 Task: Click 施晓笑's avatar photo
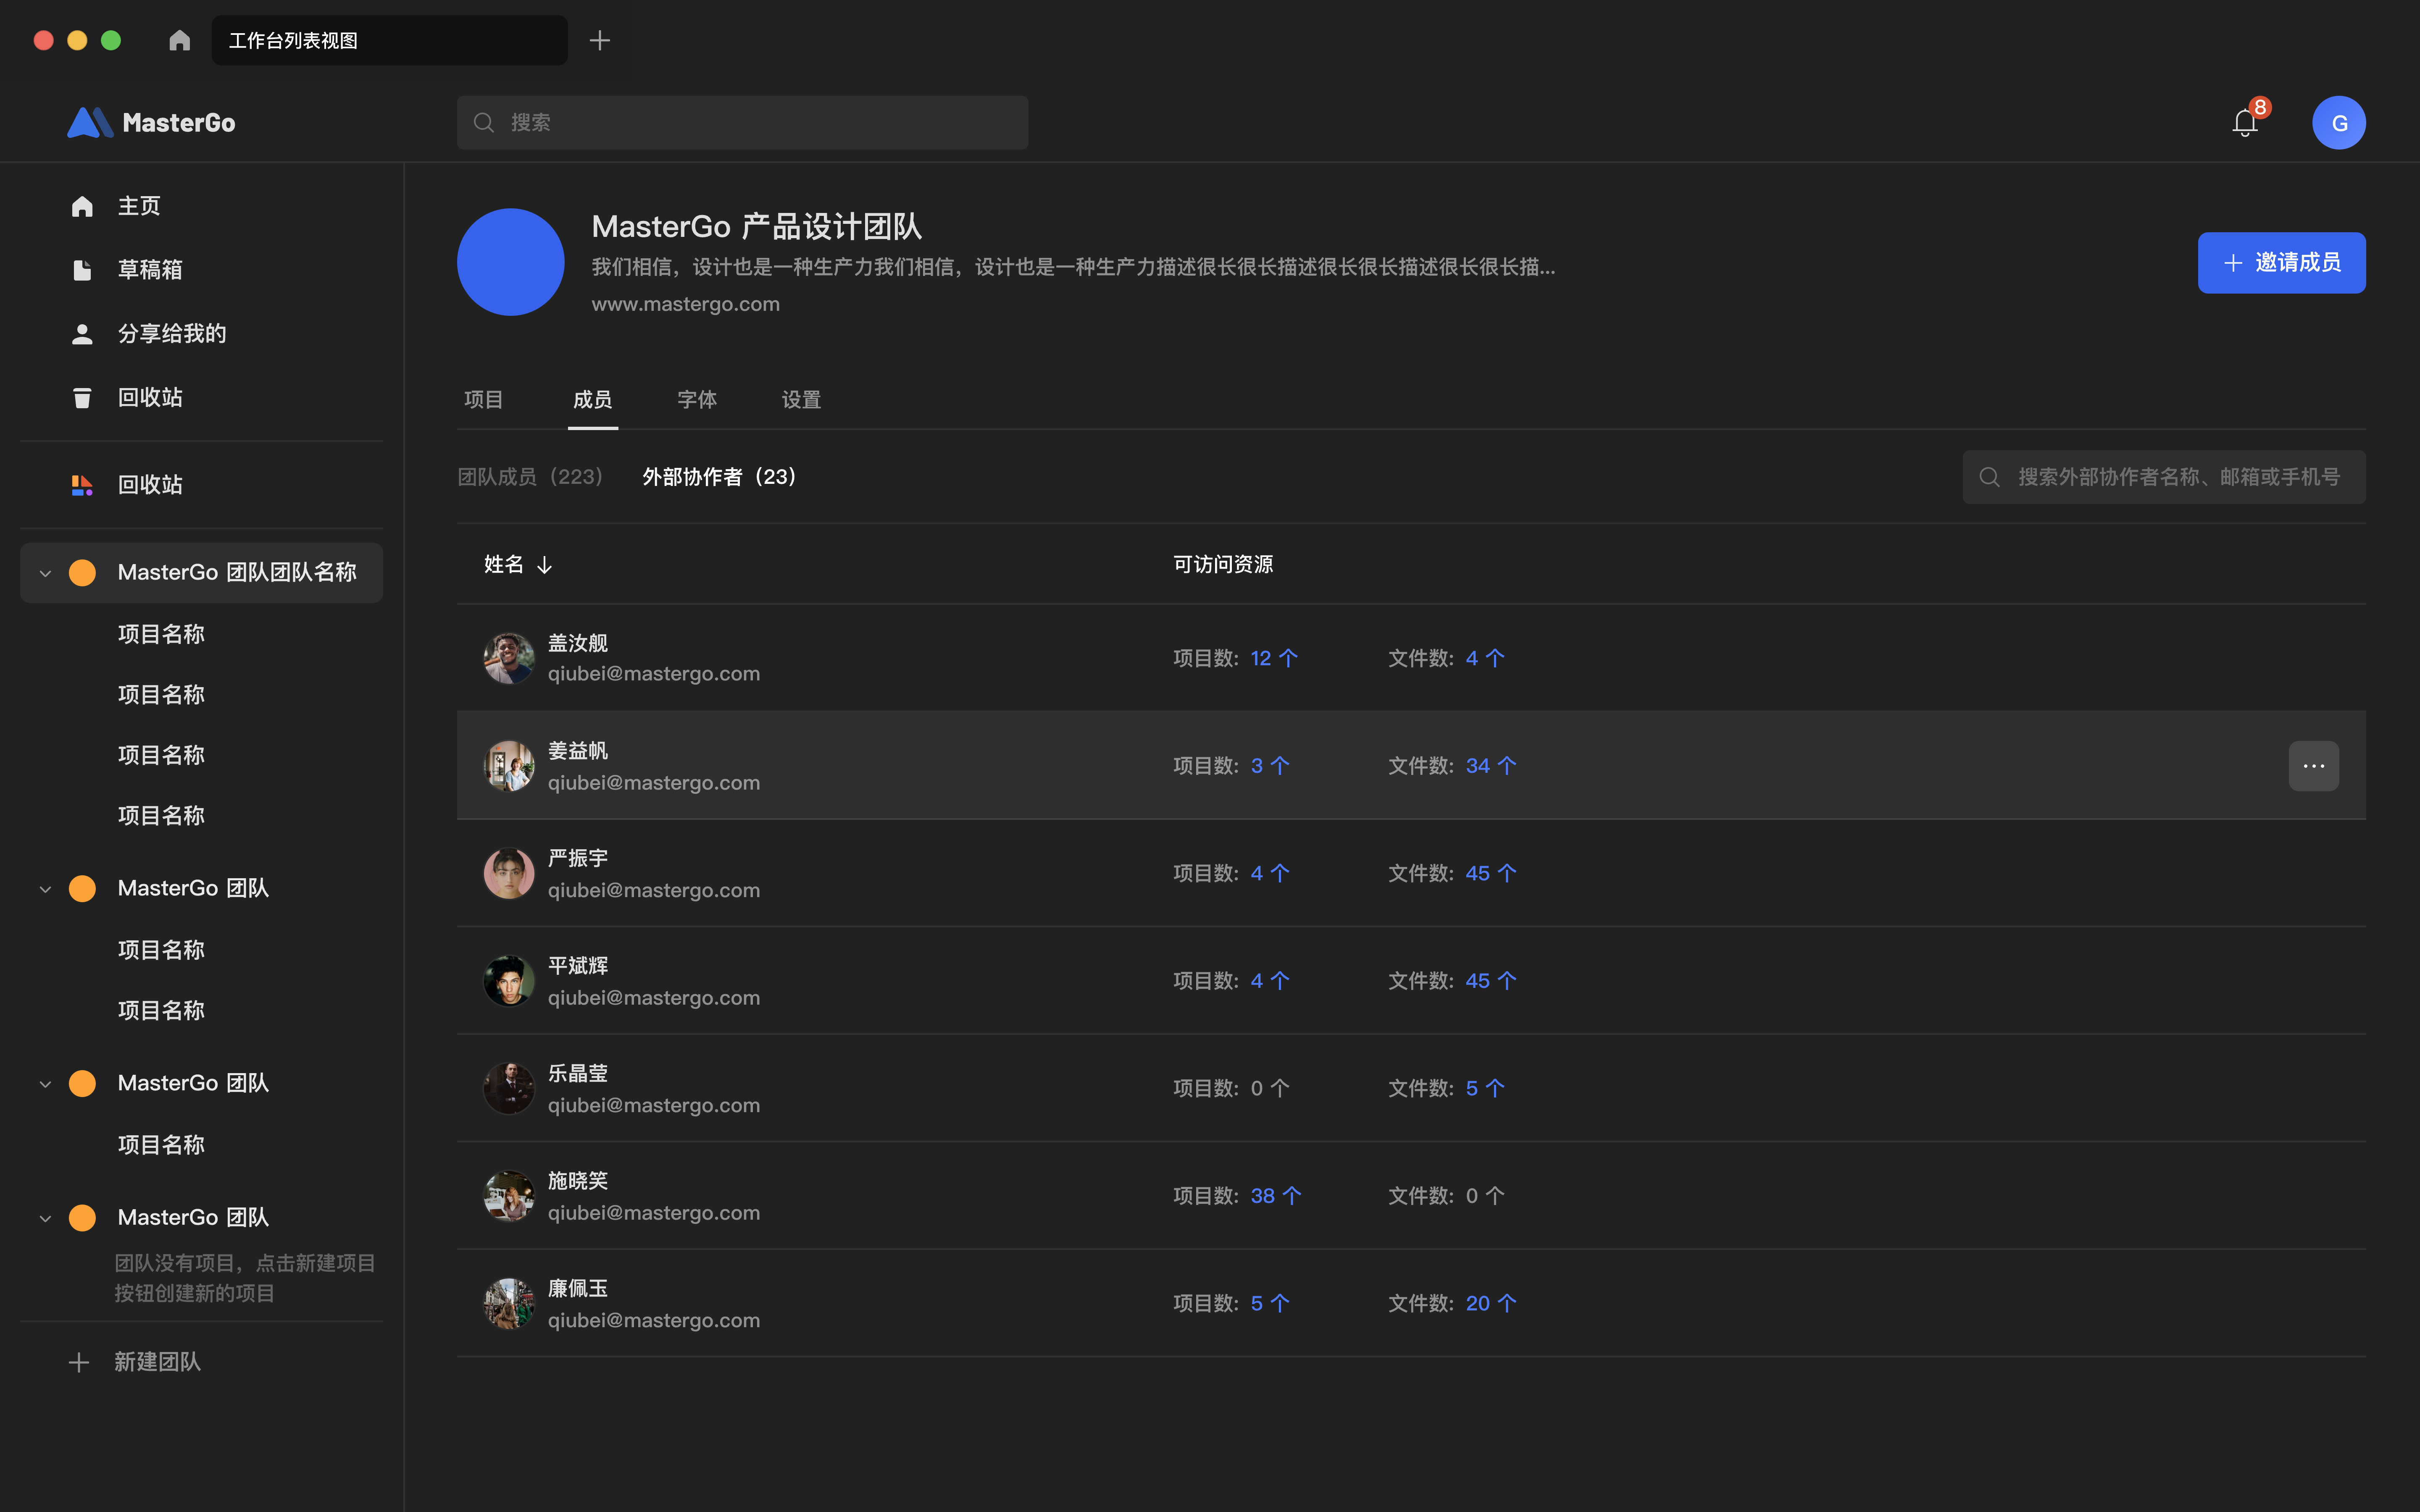tap(509, 1196)
